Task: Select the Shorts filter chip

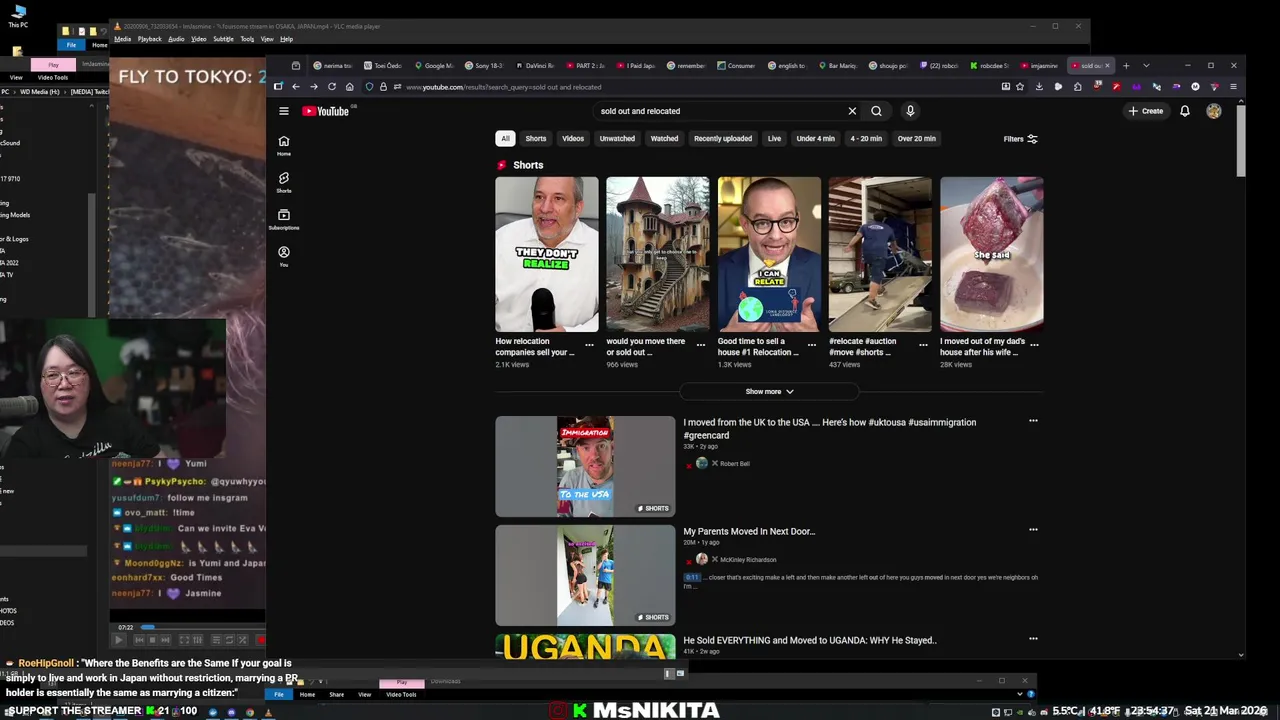Action: [x=536, y=139]
